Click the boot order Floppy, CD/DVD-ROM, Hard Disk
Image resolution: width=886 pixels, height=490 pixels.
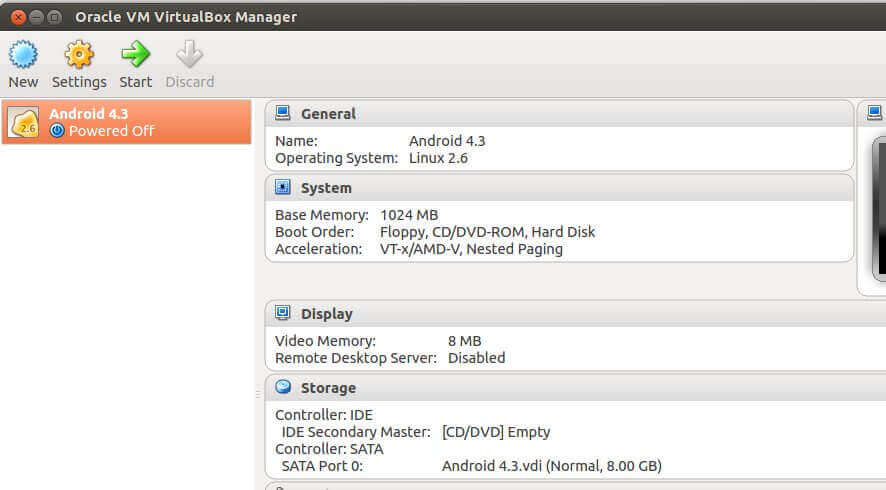(487, 232)
